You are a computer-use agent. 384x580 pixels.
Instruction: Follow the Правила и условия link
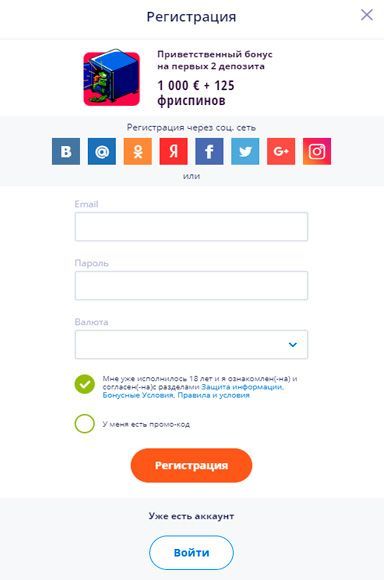coord(214,395)
